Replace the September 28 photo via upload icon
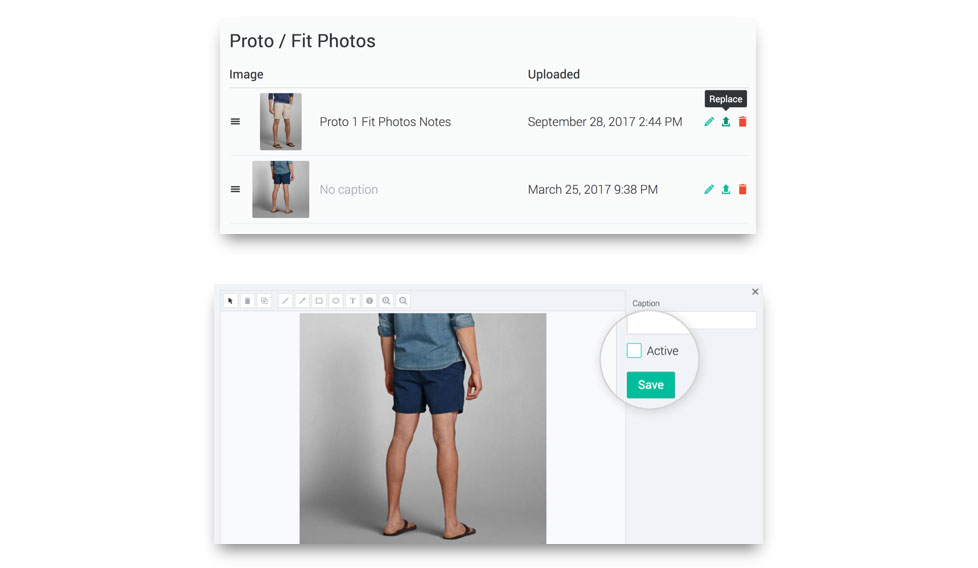This screenshot has width=978, height=568. (x=725, y=122)
